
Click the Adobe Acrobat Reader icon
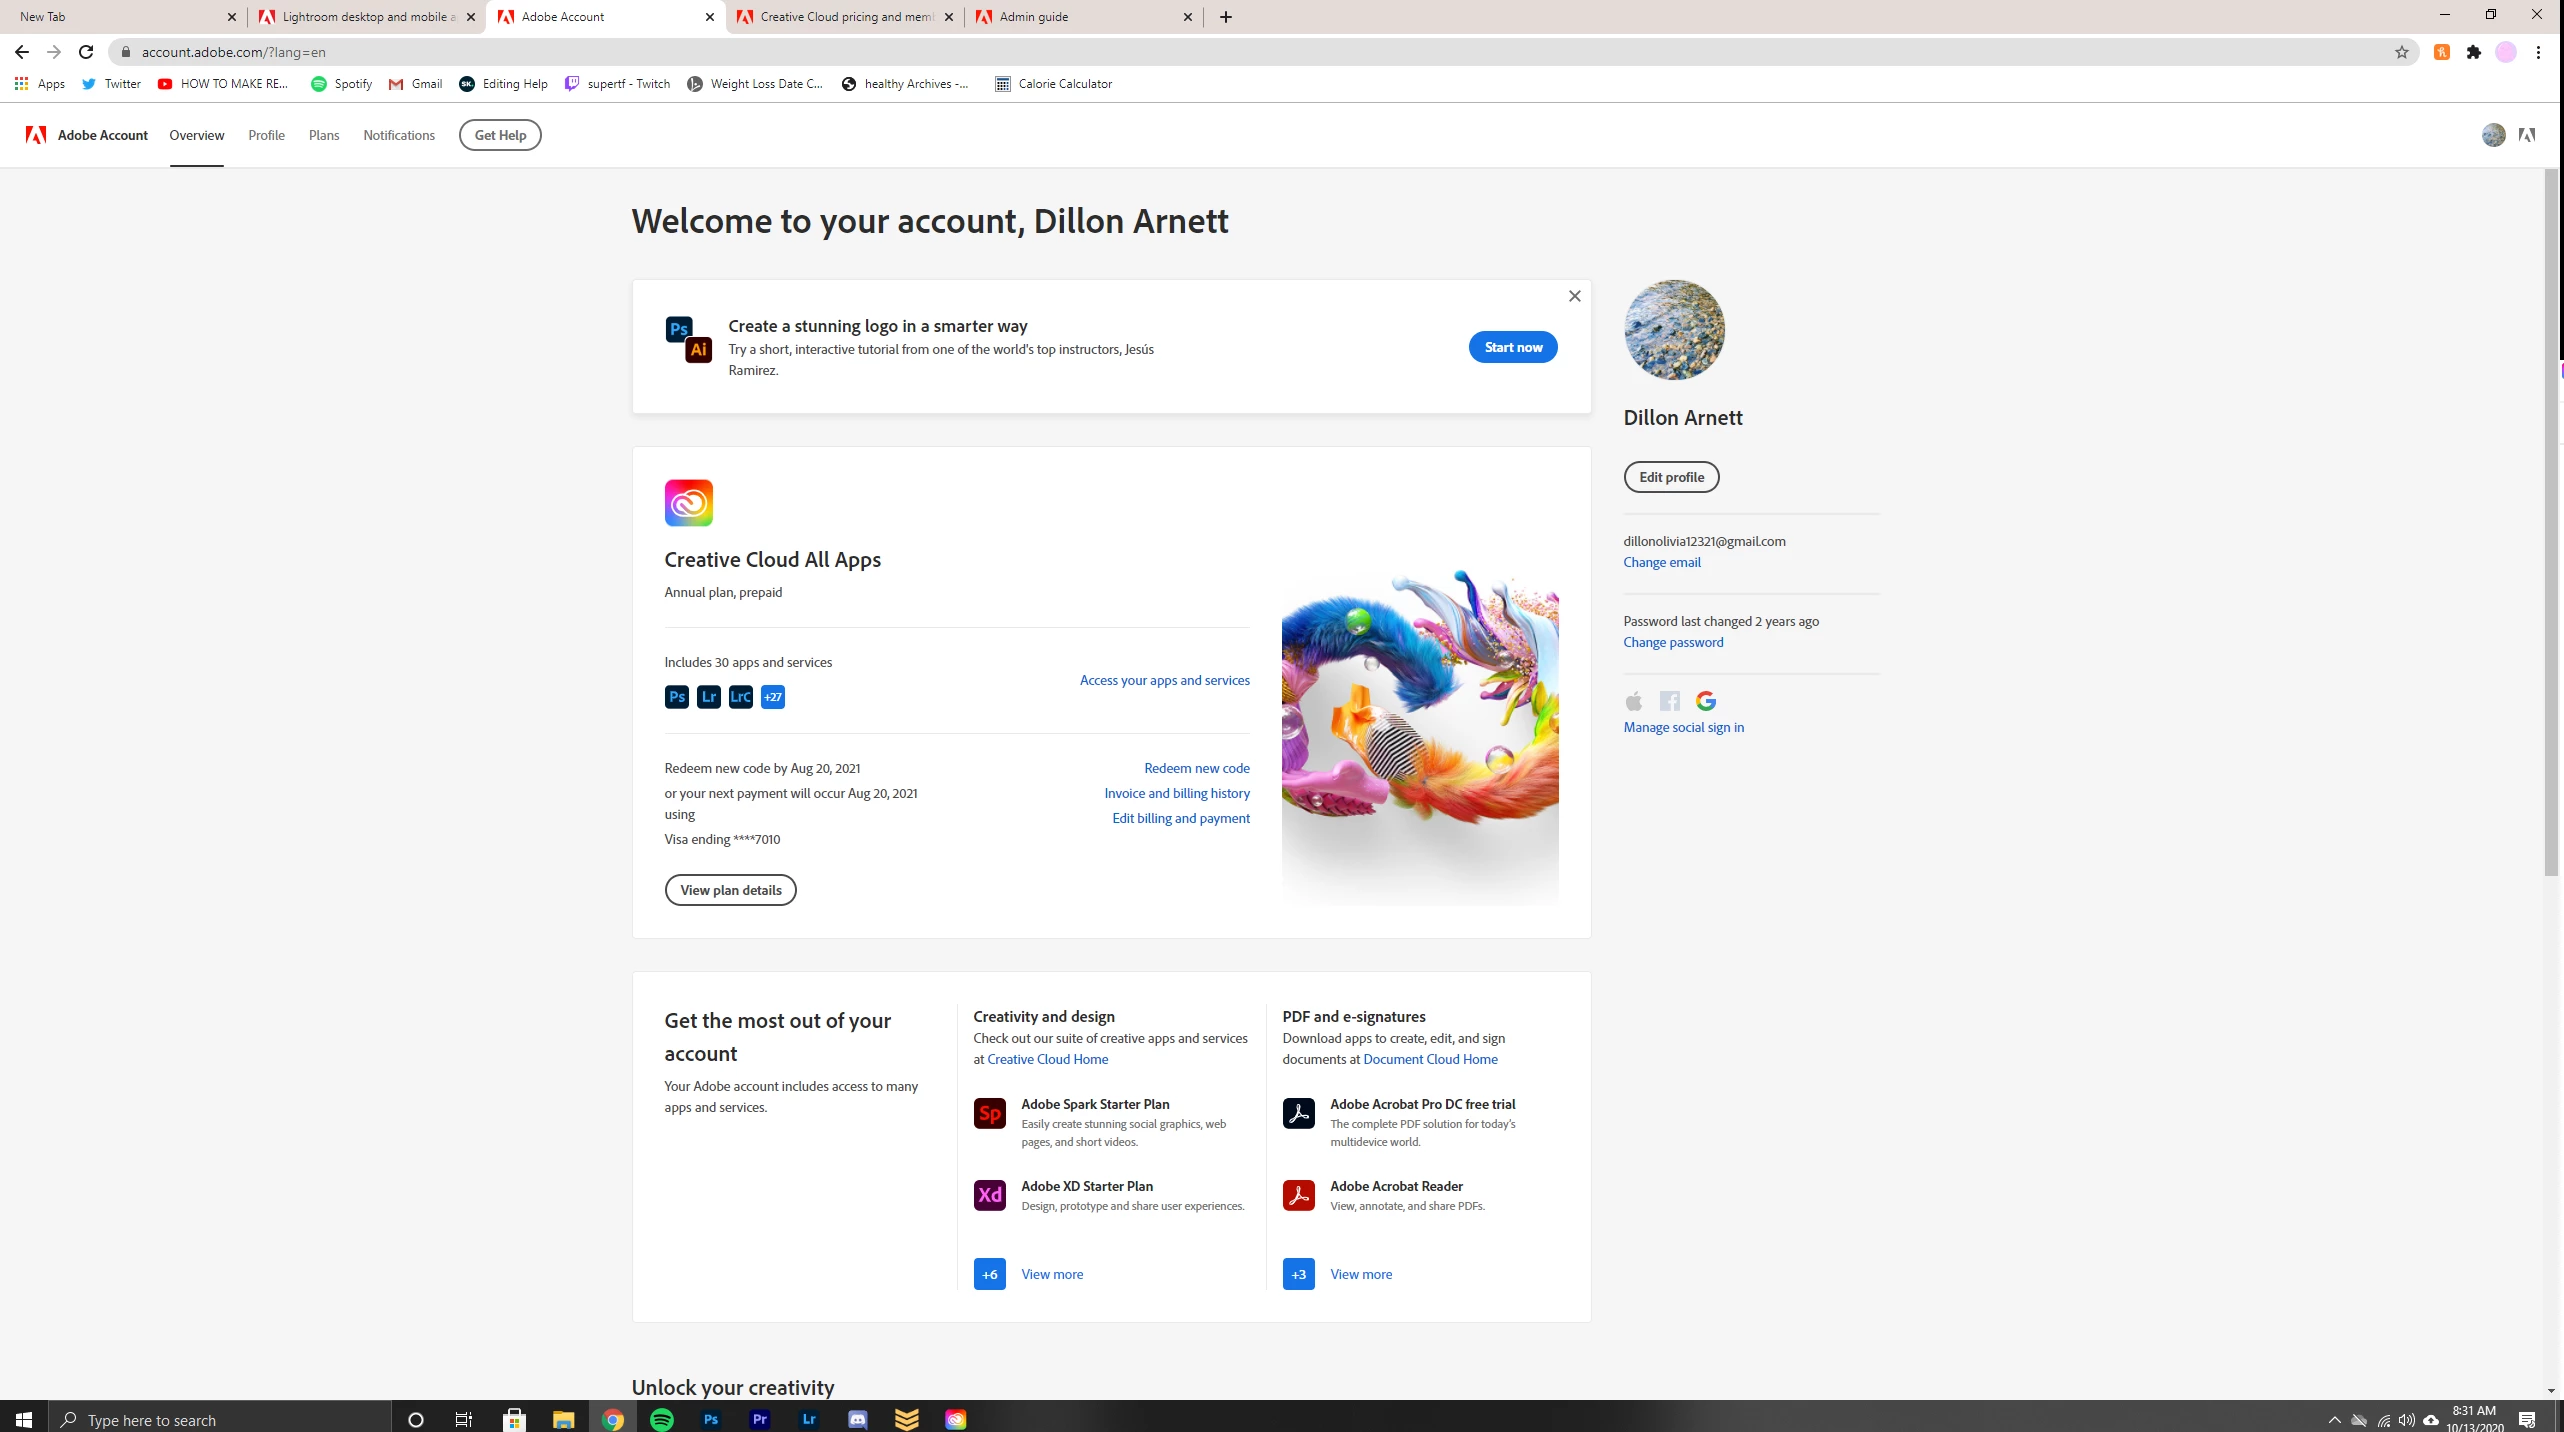point(1298,1195)
